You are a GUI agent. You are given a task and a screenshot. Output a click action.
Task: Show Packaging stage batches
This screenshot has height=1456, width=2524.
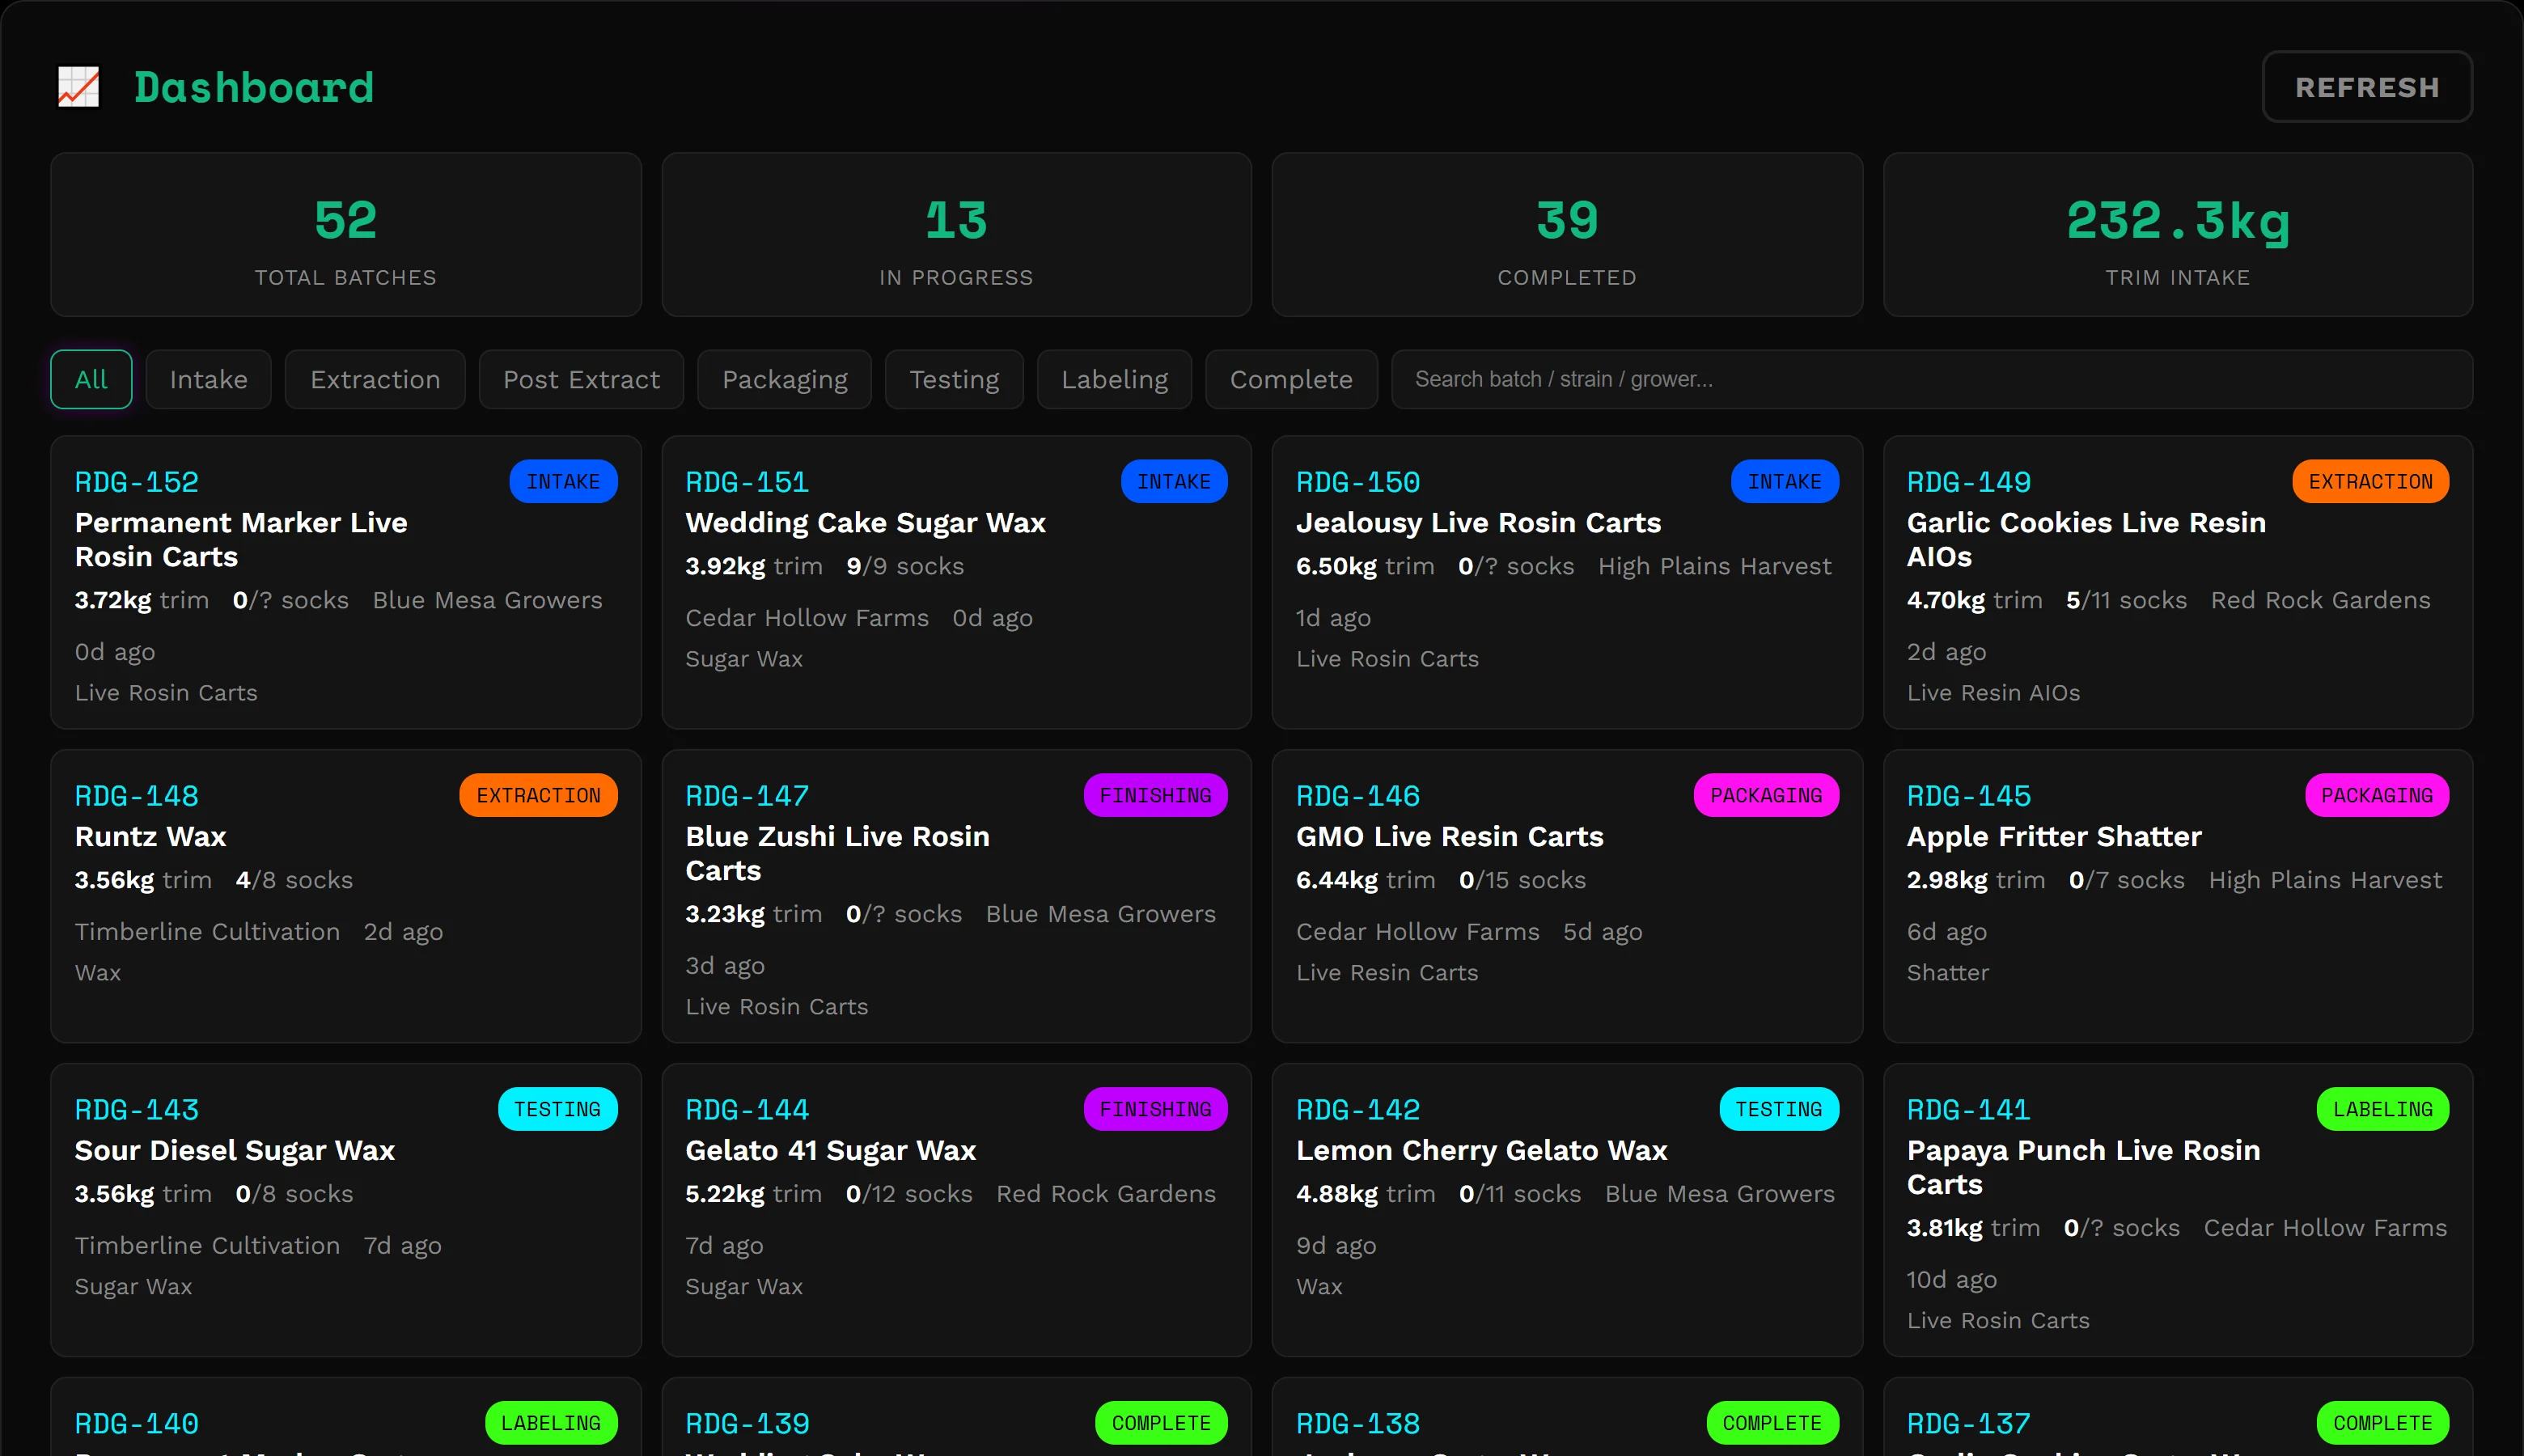point(784,379)
